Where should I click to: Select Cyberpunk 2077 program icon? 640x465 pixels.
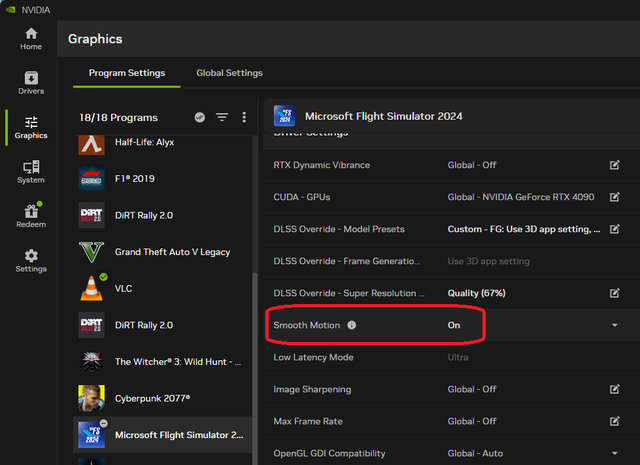pos(91,398)
